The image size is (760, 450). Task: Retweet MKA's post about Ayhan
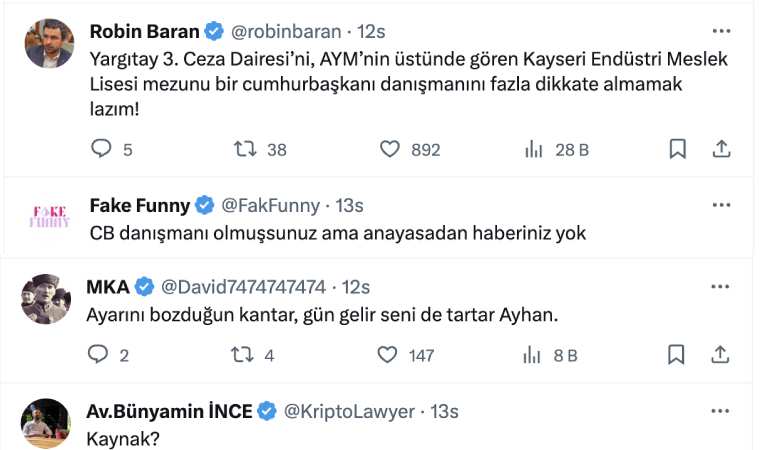pyautogui.click(x=244, y=354)
